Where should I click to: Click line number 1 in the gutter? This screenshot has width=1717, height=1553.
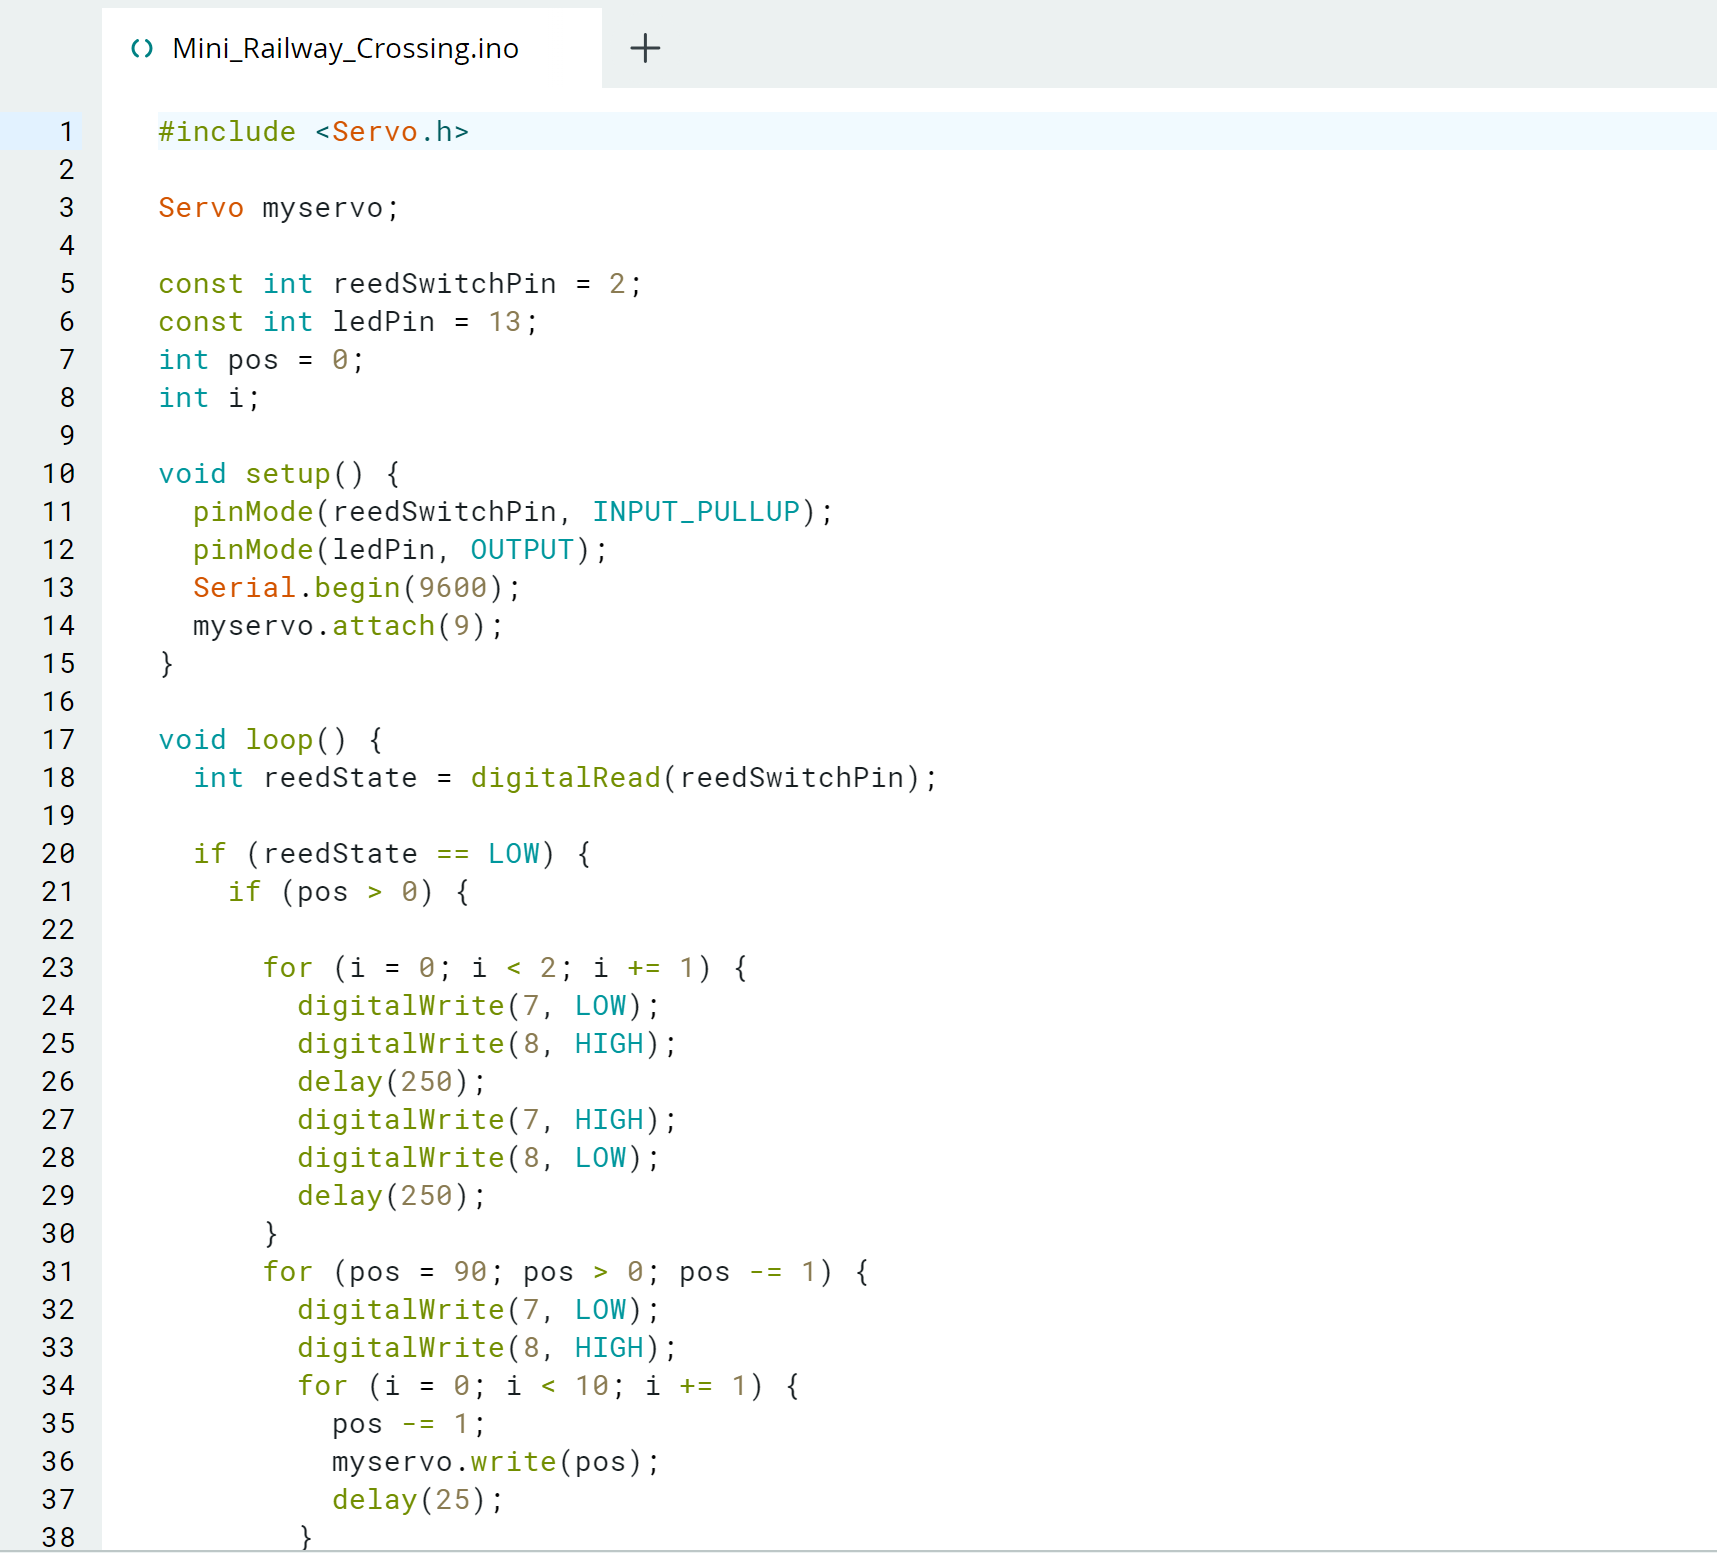click(67, 132)
